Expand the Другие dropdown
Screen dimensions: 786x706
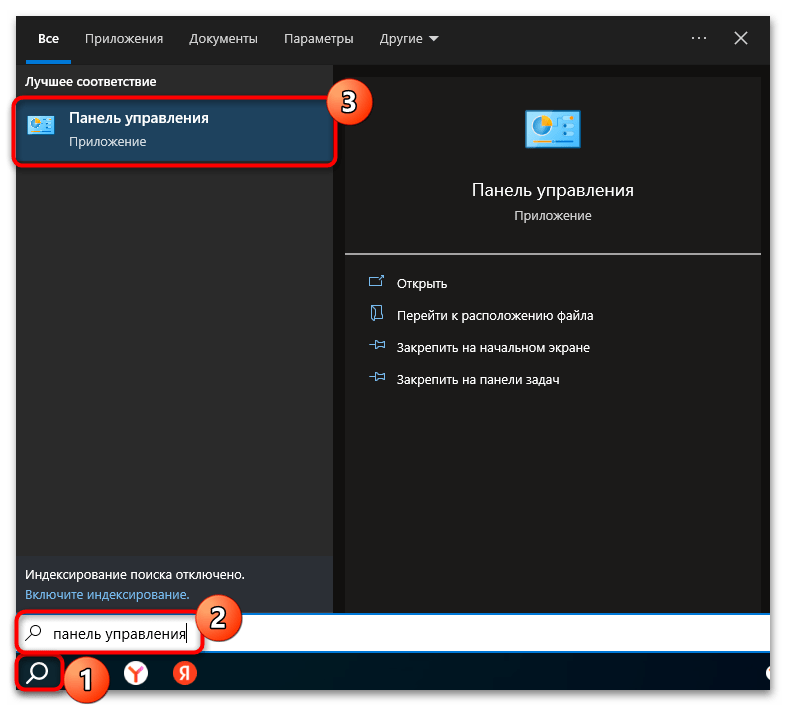click(x=409, y=39)
